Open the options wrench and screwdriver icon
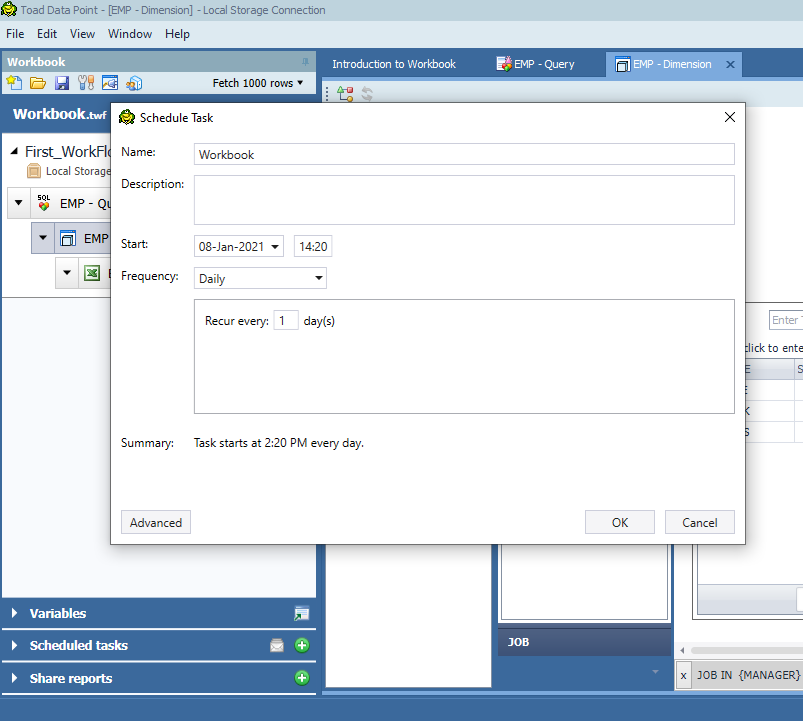803x721 pixels. pos(86,82)
